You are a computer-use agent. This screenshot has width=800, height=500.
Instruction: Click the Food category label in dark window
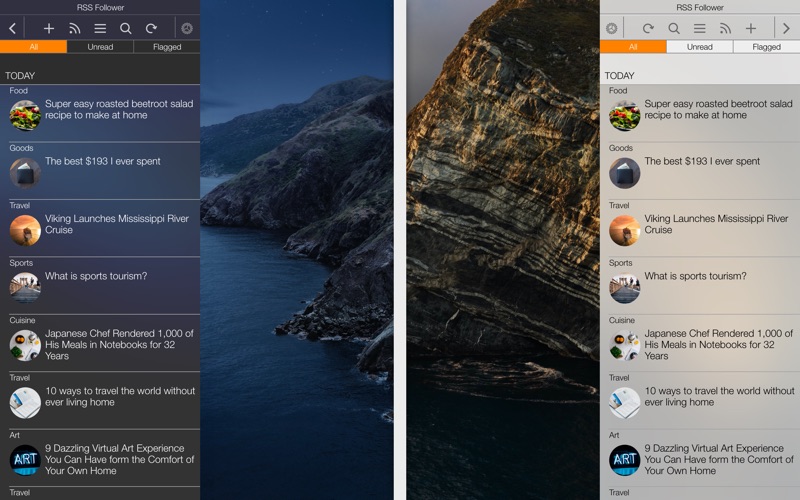pyautogui.click(x=18, y=90)
